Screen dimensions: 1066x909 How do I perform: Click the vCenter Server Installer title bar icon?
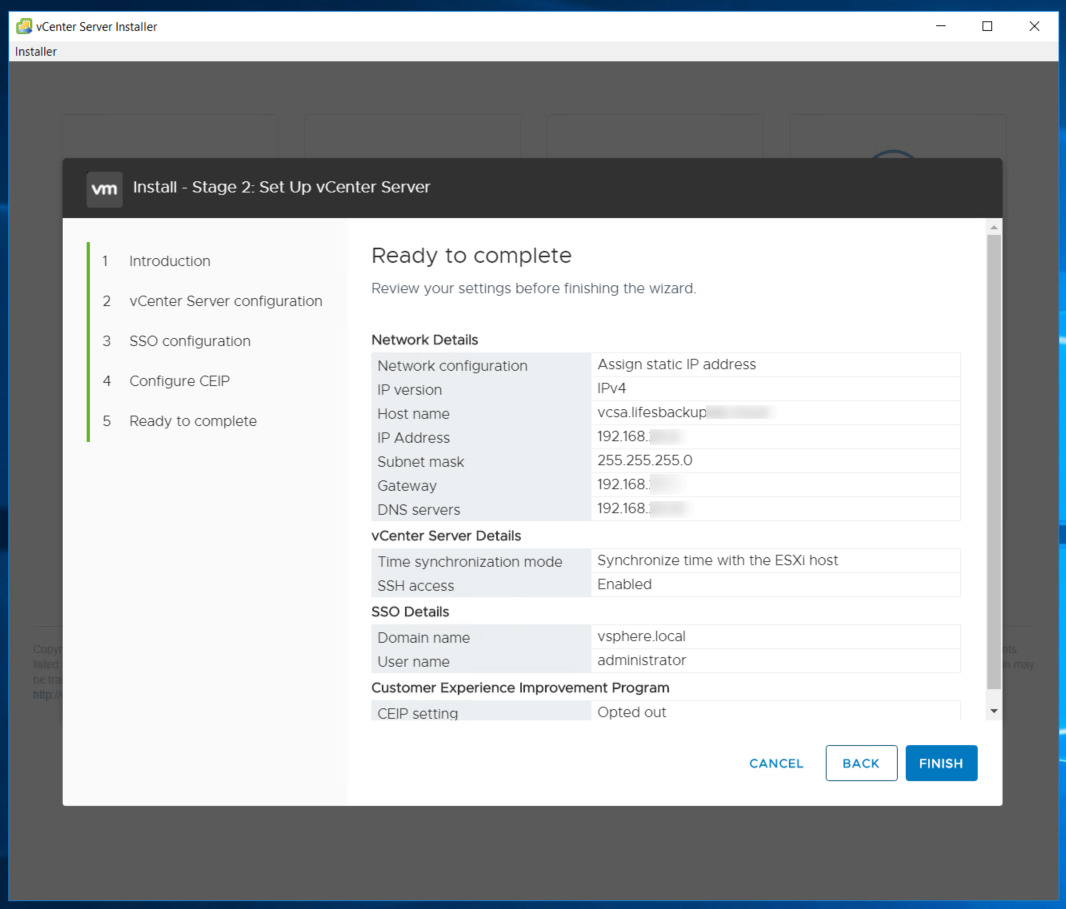pyautogui.click(x=24, y=26)
